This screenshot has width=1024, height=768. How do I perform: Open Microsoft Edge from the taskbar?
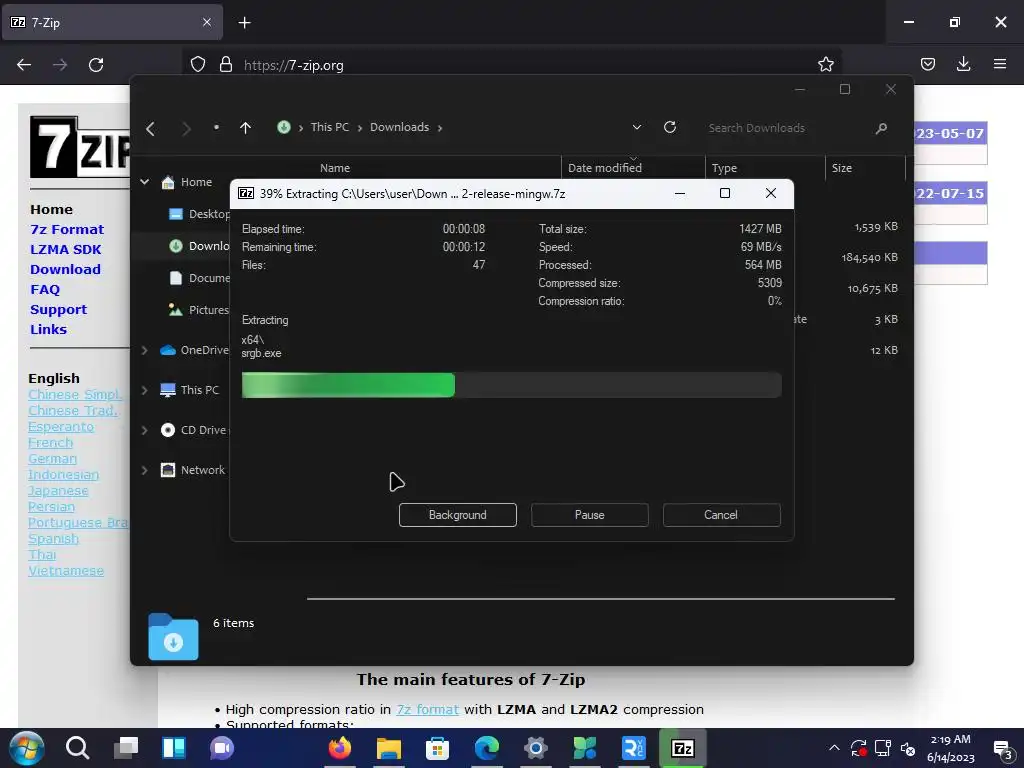(x=487, y=748)
